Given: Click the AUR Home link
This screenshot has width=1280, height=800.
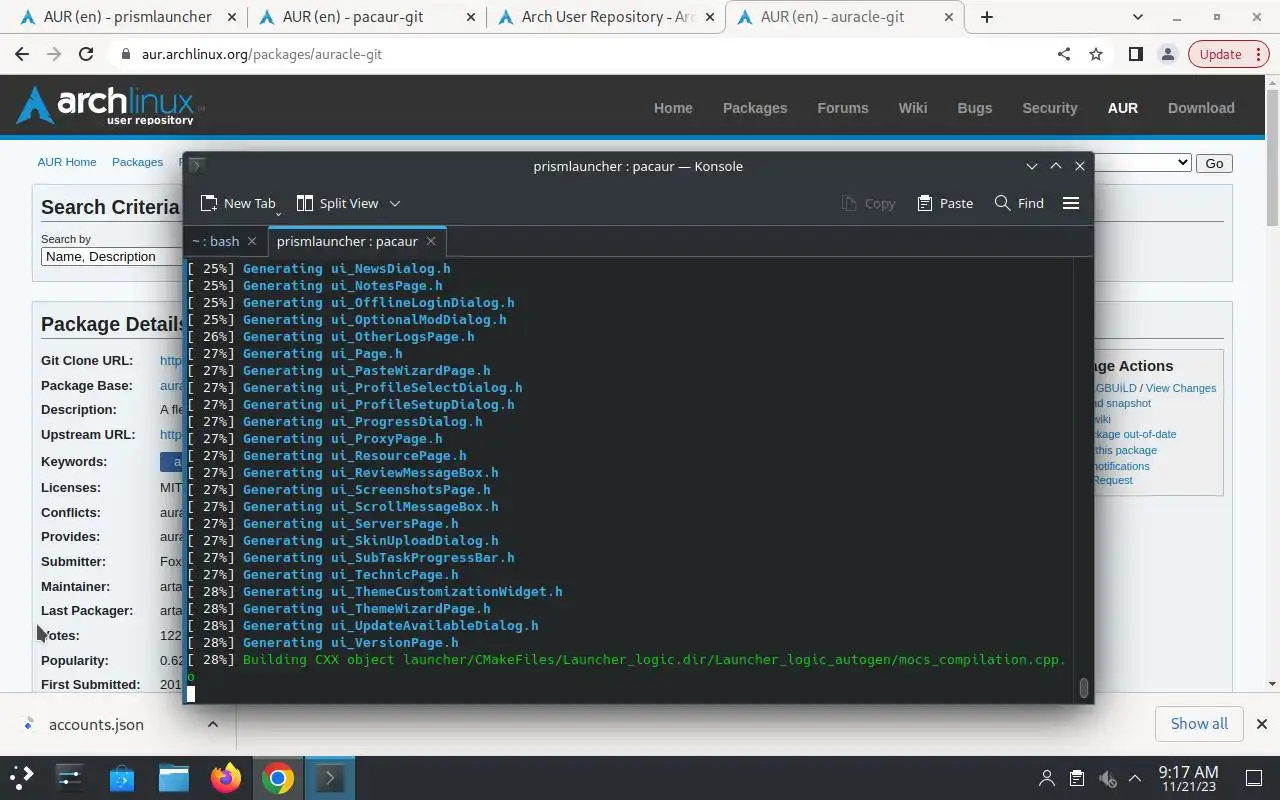Looking at the screenshot, I should tap(67, 162).
